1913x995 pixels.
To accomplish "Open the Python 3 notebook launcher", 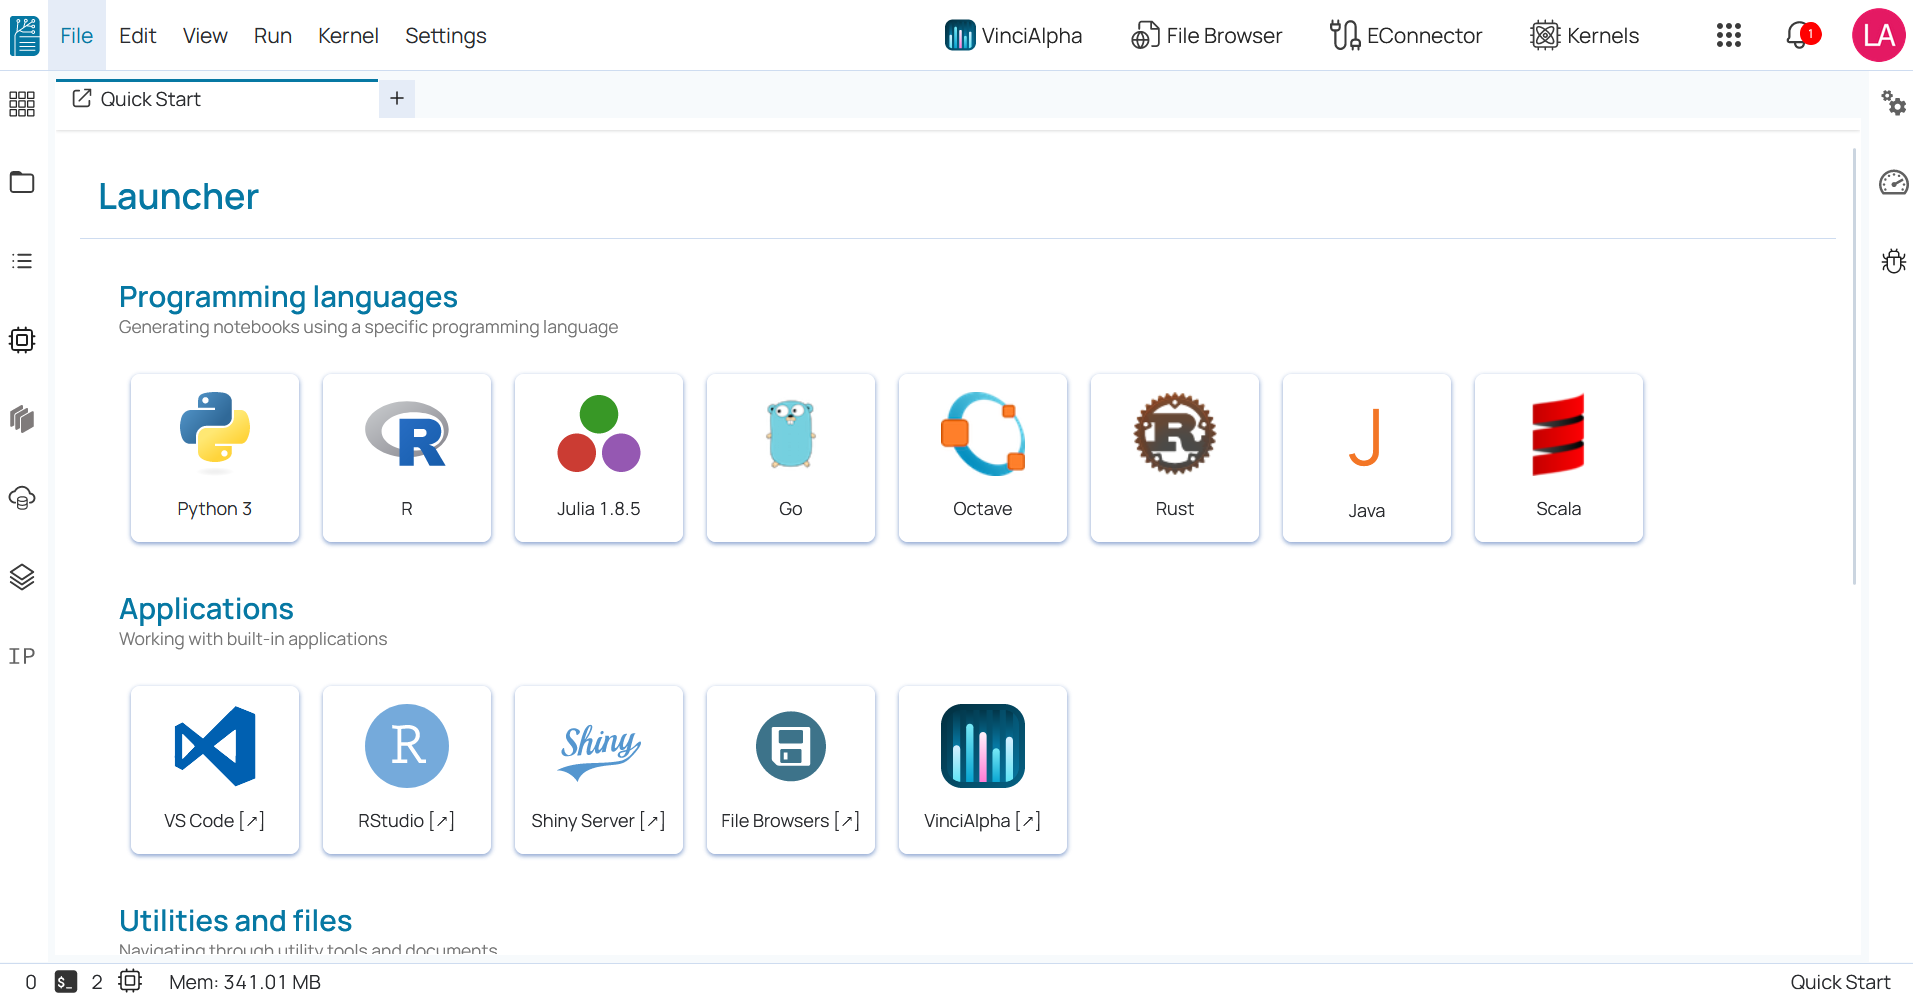I will click(215, 458).
